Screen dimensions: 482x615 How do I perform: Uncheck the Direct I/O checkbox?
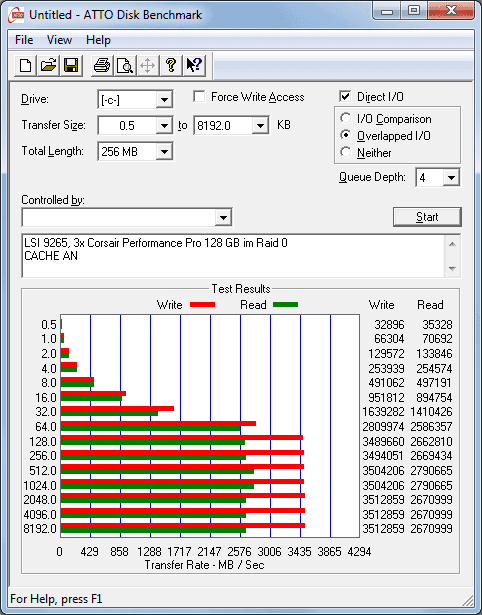(345, 96)
